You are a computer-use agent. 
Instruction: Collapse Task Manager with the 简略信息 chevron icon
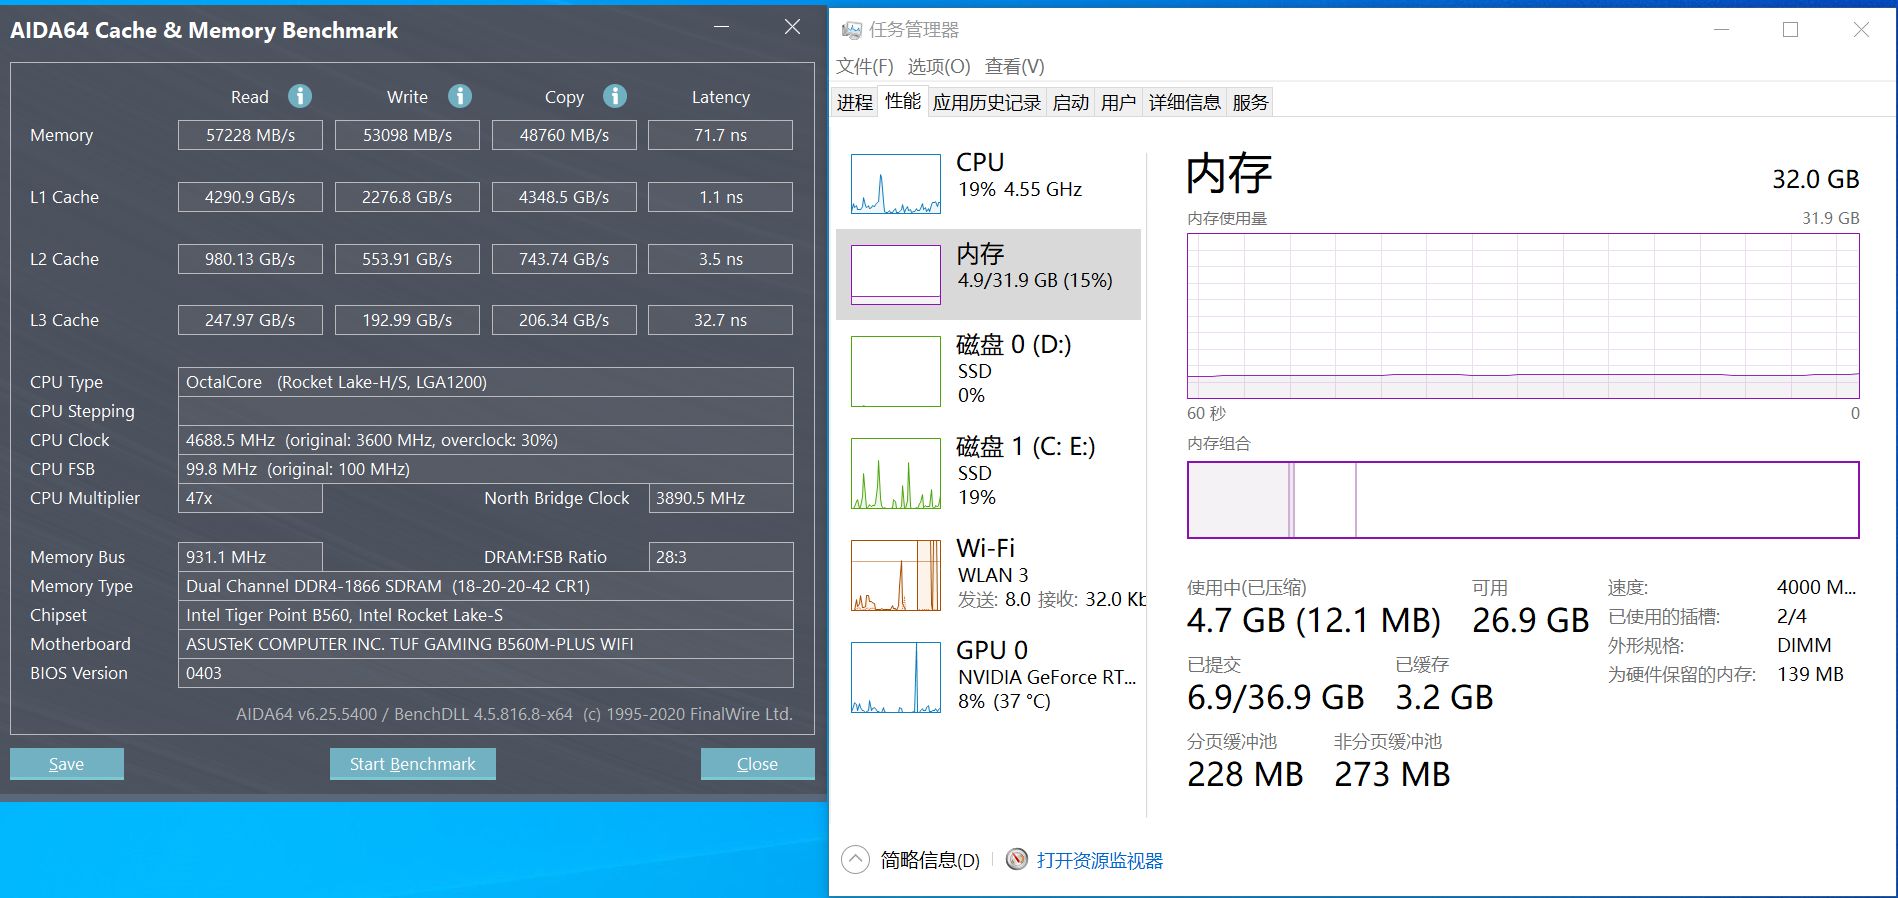coord(855,860)
